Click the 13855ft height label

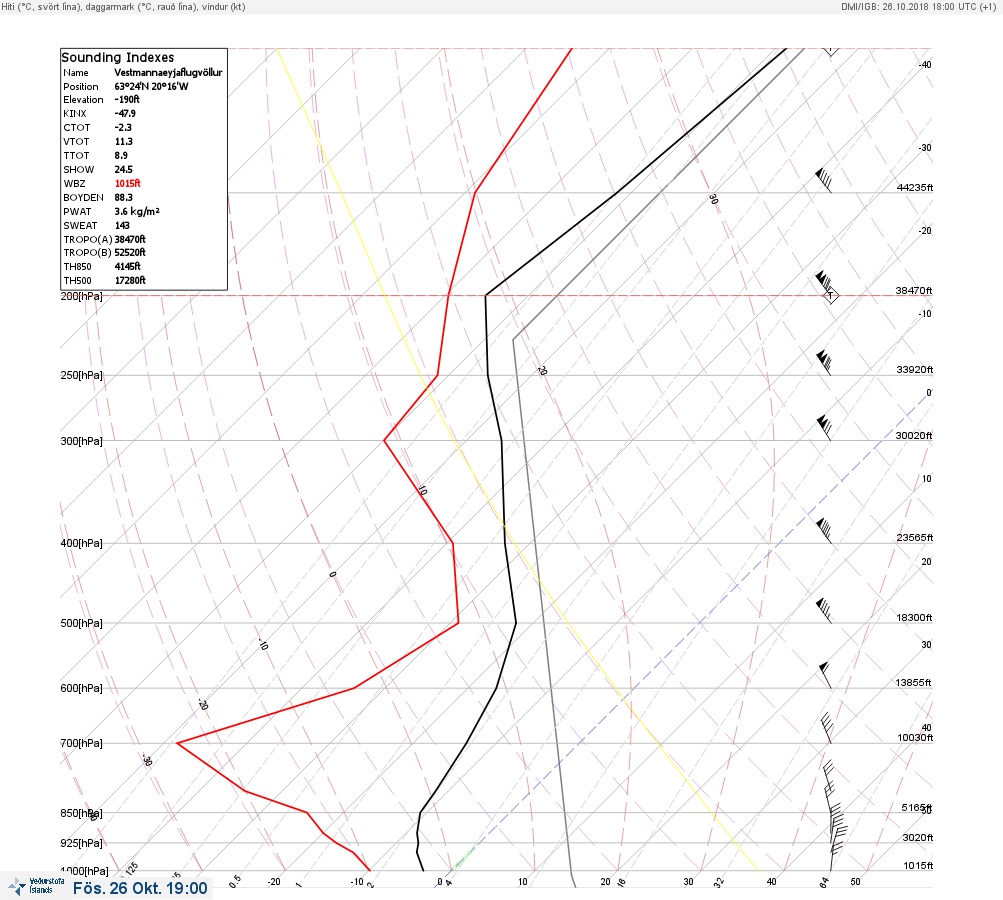pyautogui.click(x=913, y=683)
